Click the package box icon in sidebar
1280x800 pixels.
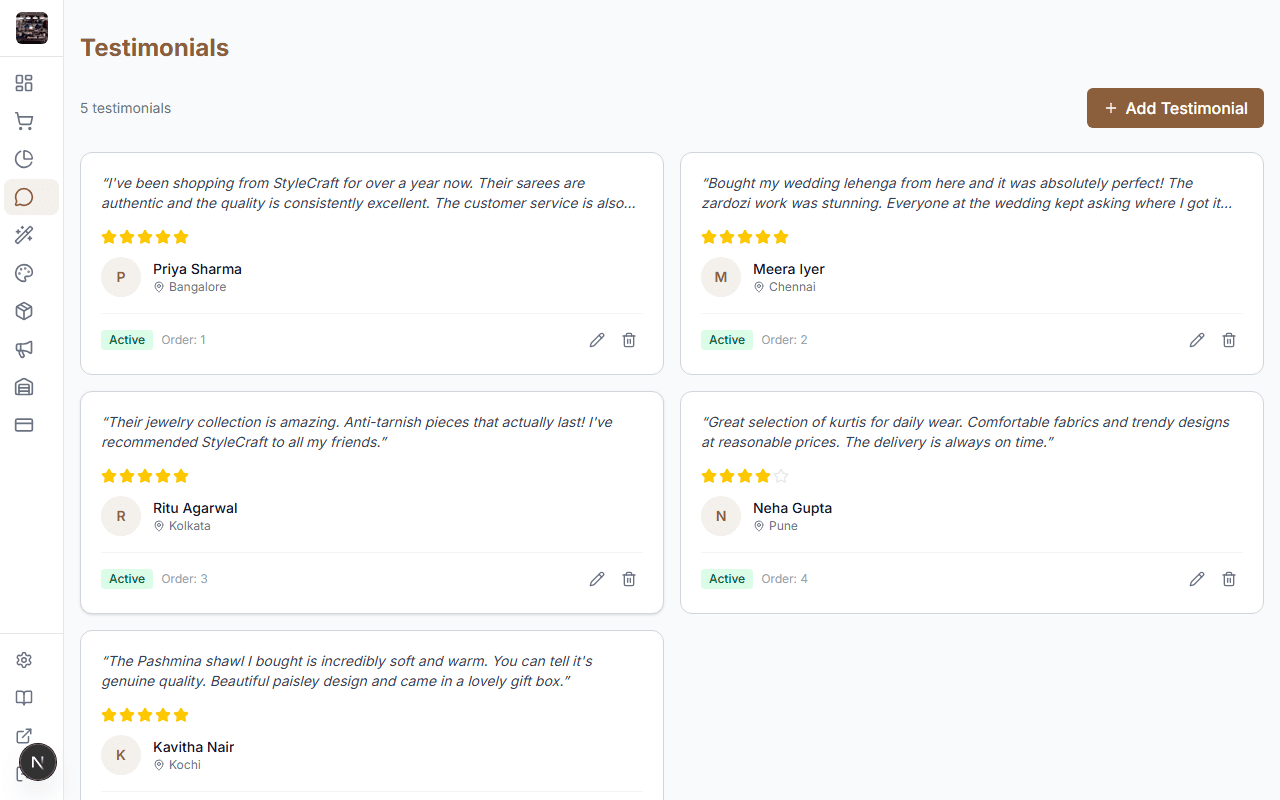24,311
